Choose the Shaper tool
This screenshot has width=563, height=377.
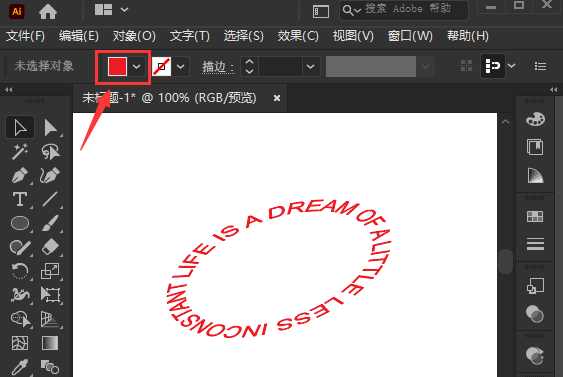pos(20,247)
